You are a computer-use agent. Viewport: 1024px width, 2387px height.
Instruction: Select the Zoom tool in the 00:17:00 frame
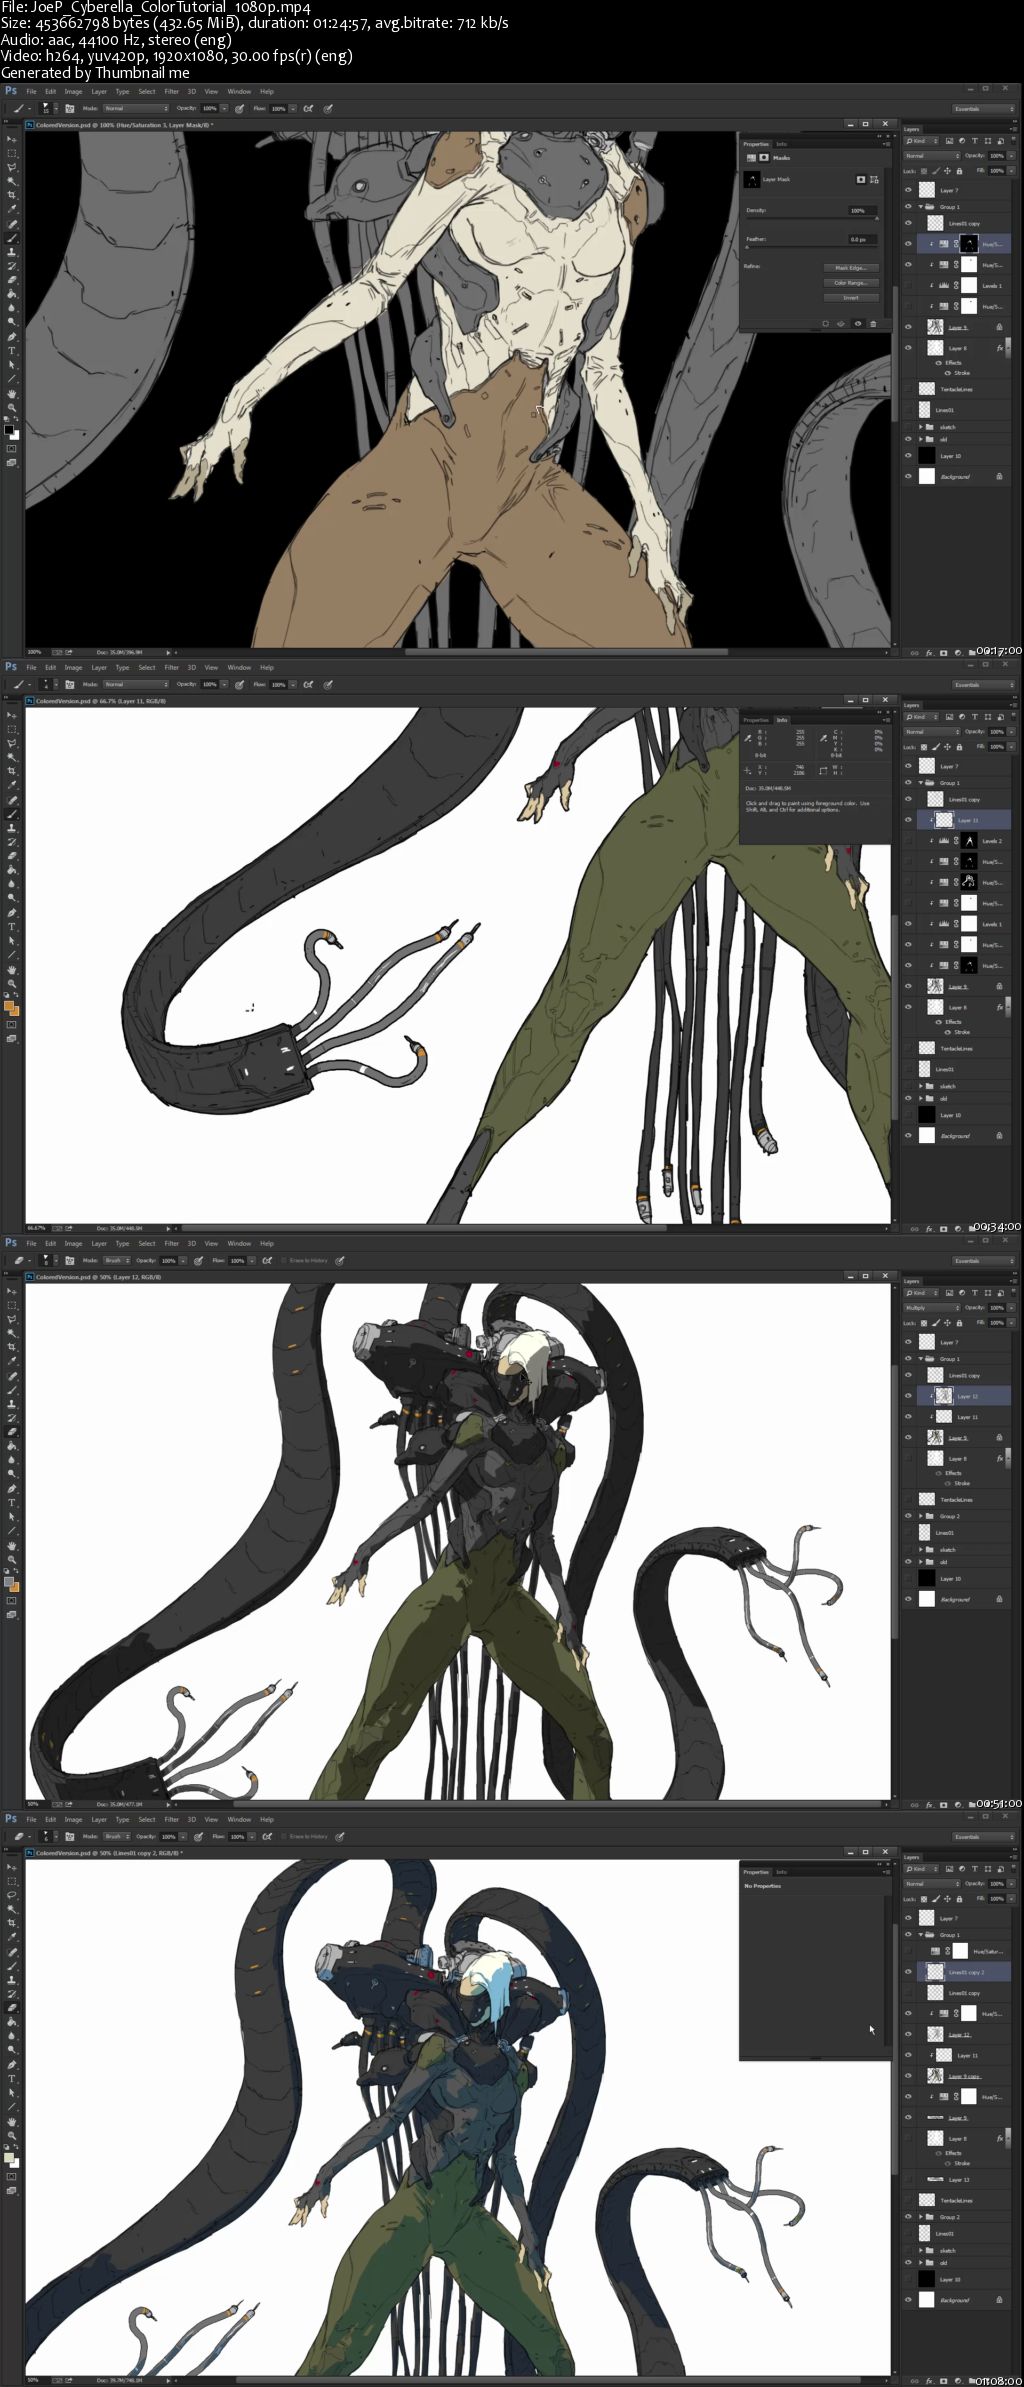pyautogui.click(x=12, y=408)
